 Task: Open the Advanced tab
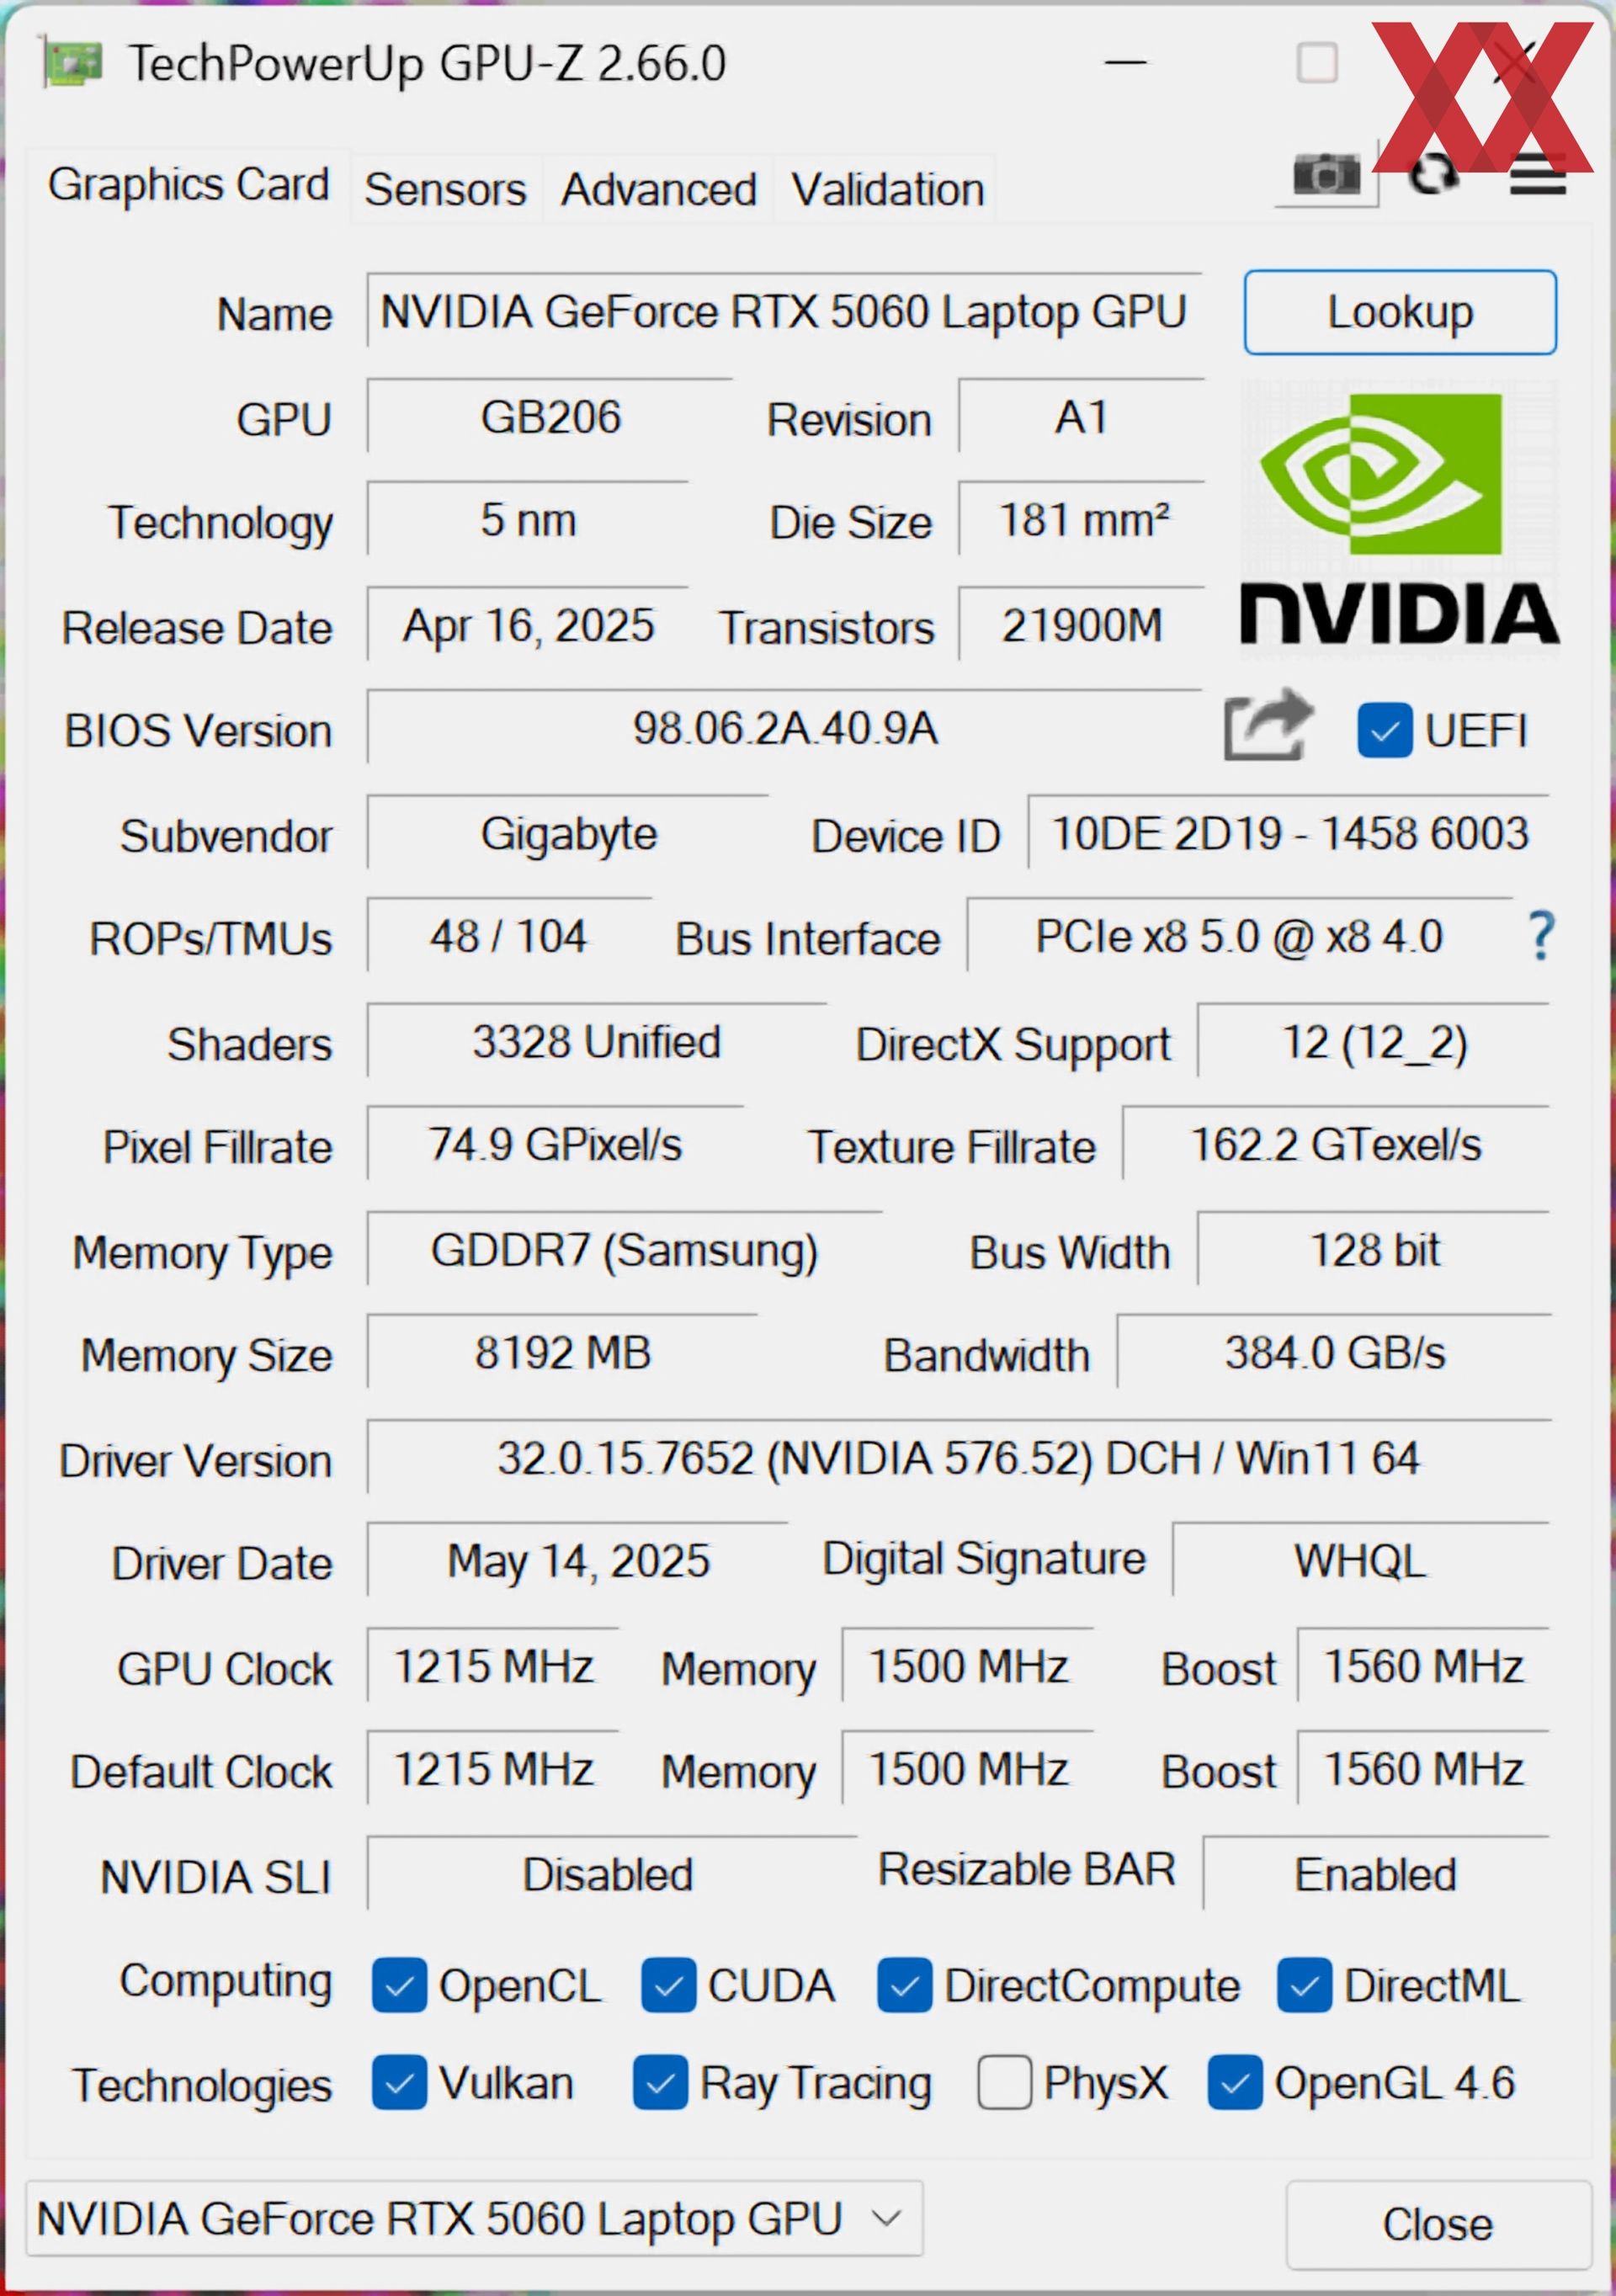pos(658,189)
